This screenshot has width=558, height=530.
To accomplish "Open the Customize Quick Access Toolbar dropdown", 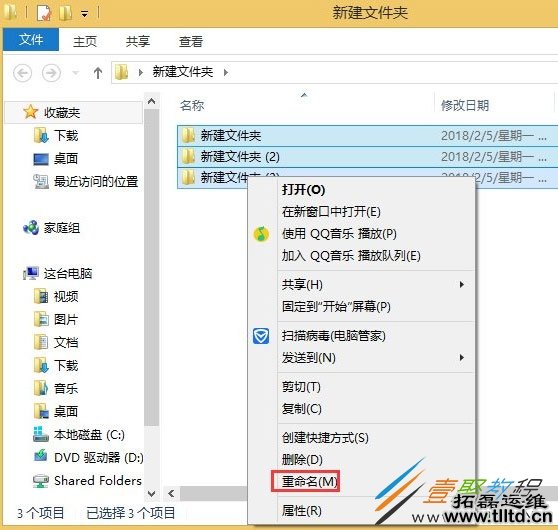I will pos(85,14).
